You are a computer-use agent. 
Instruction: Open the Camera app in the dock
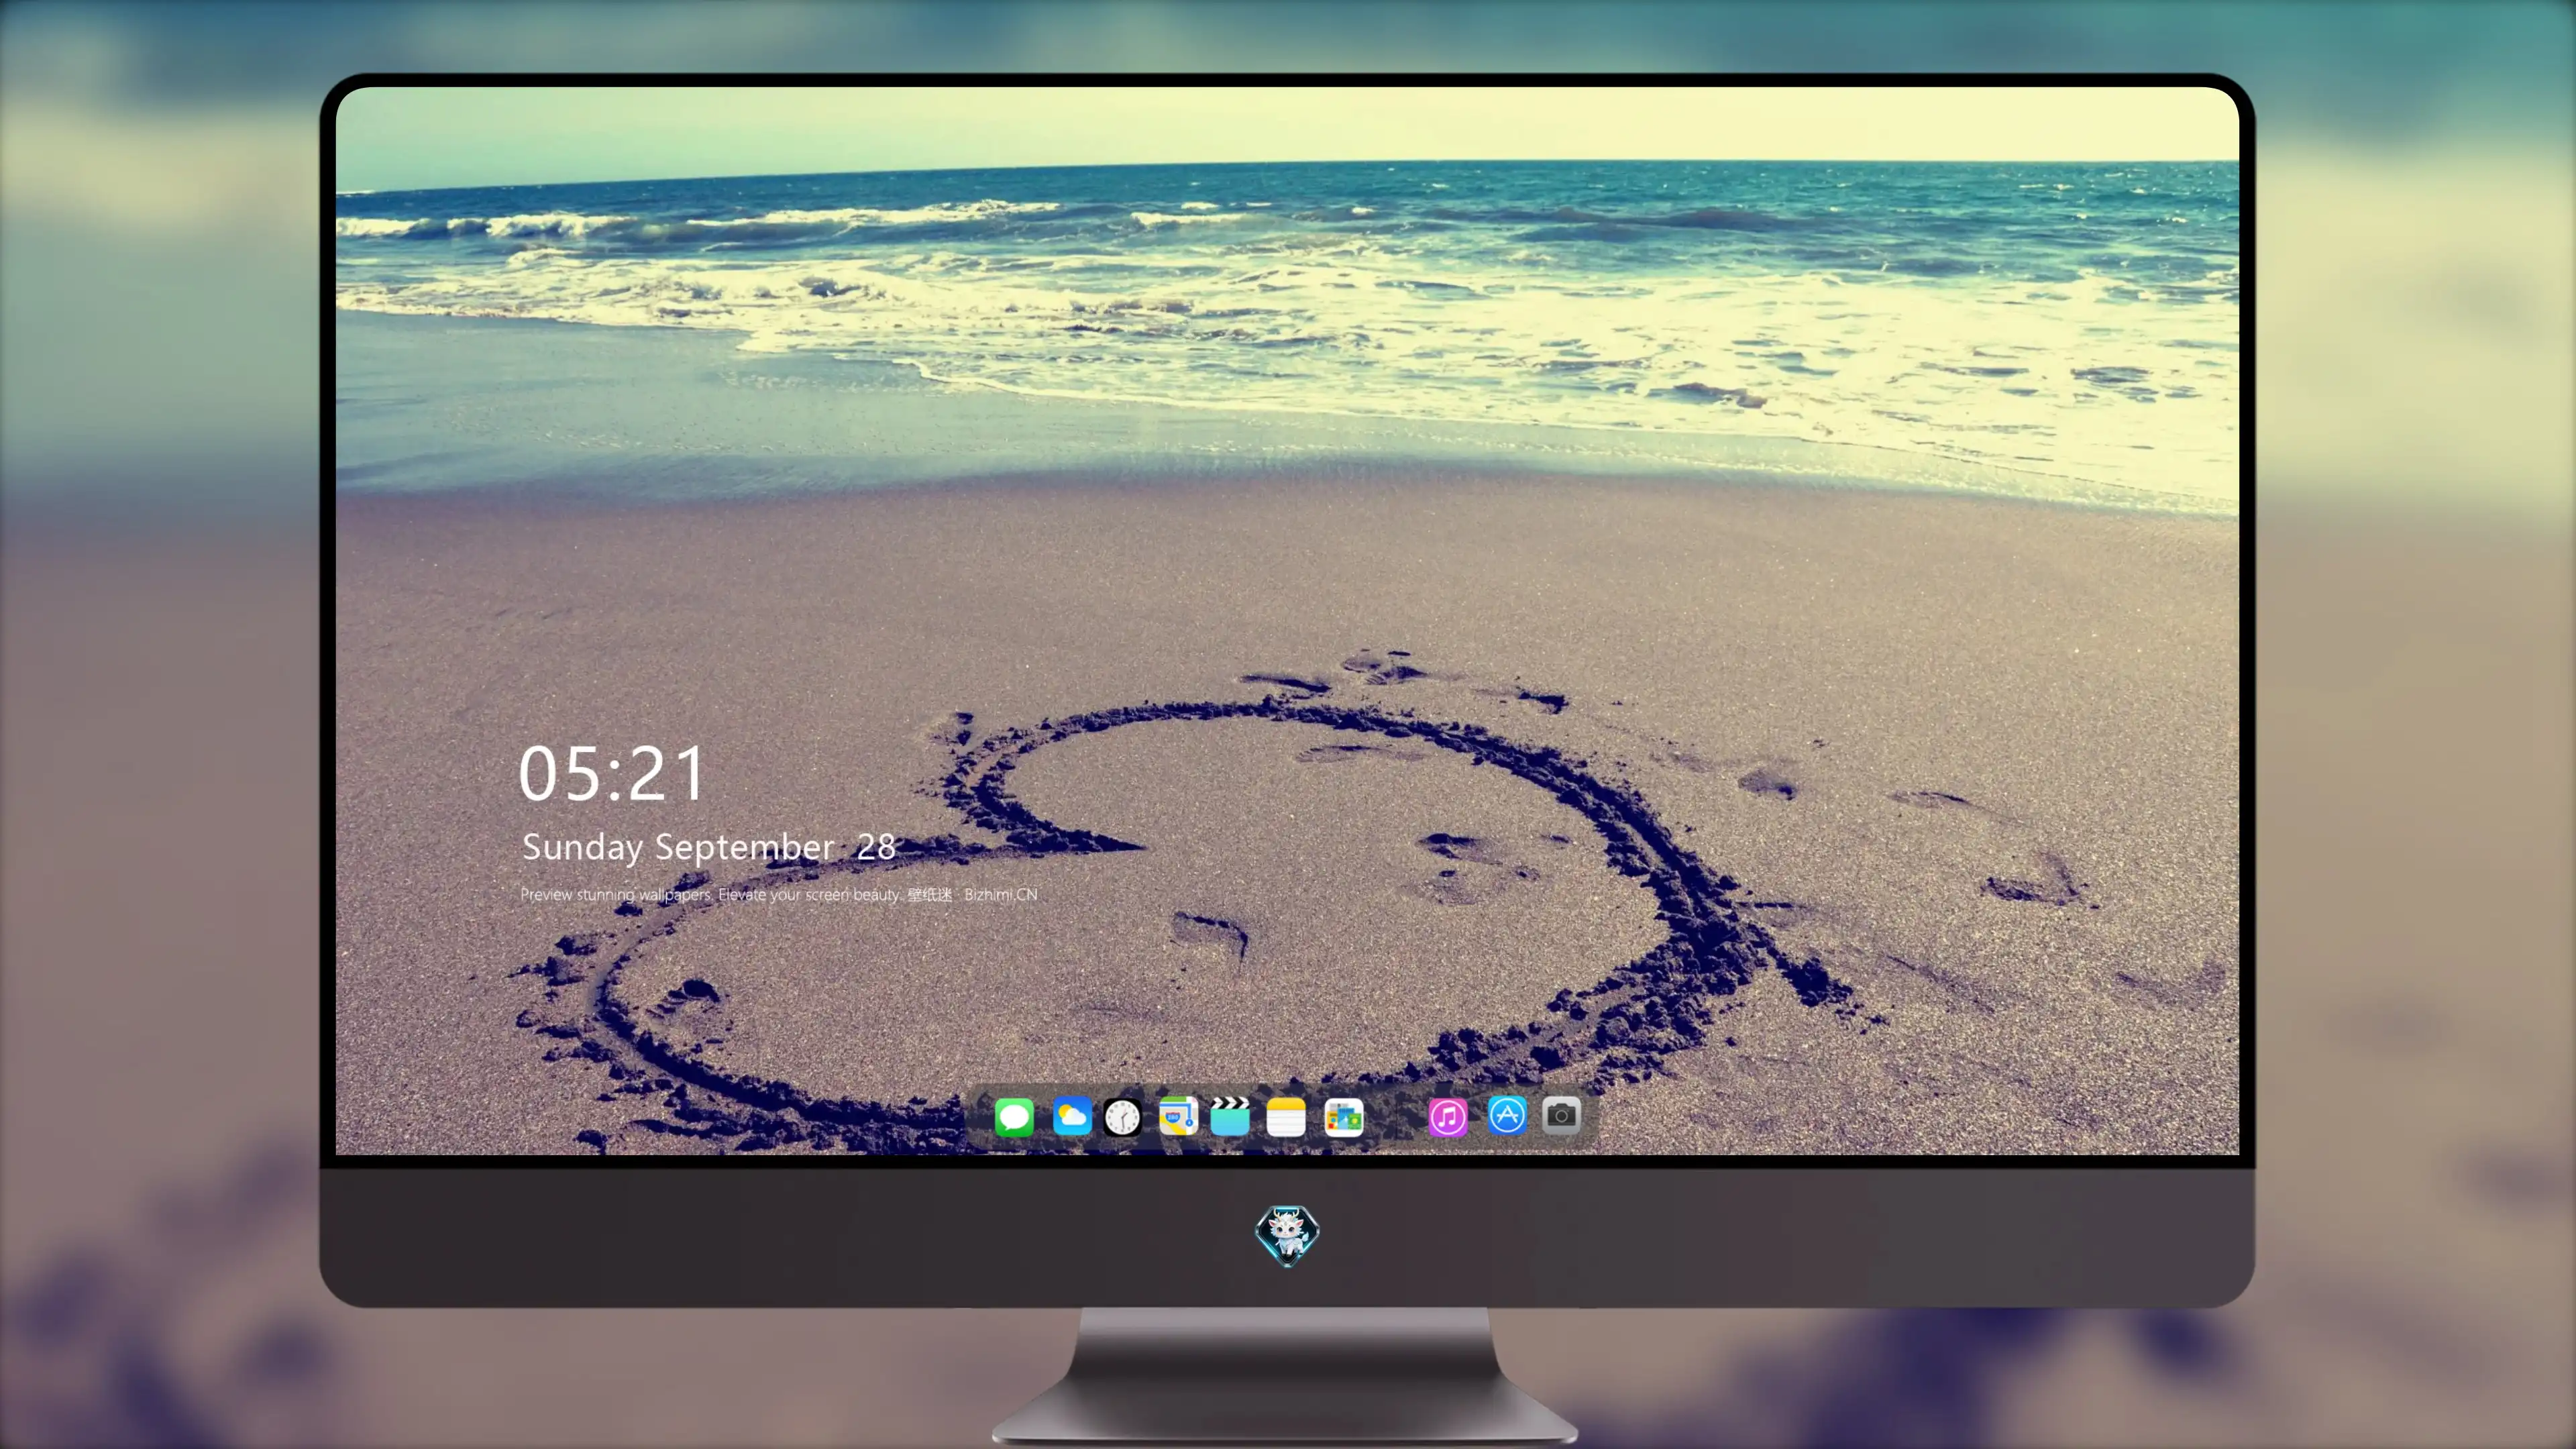1561,1115
